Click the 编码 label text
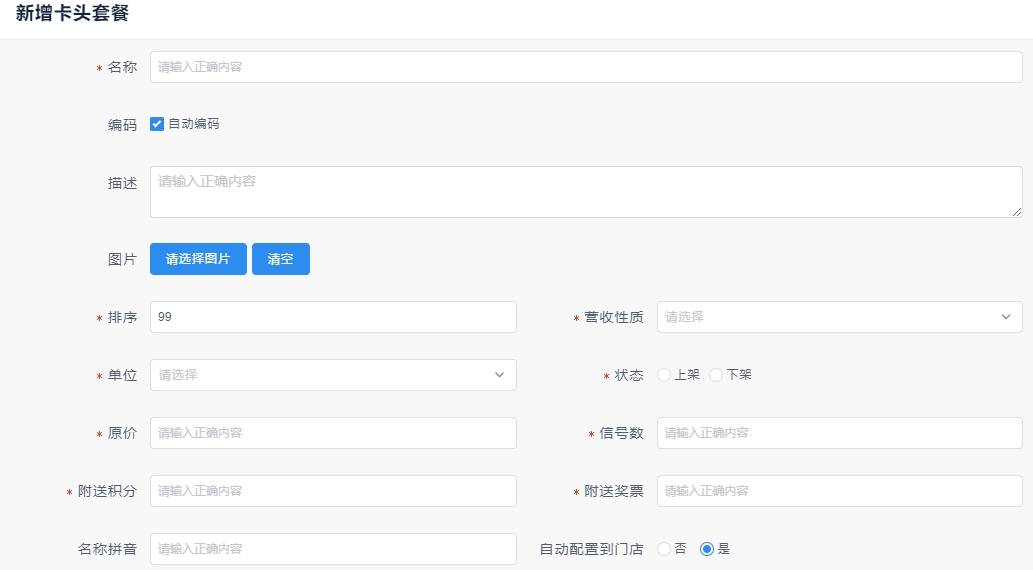Image resolution: width=1033 pixels, height=570 pixels. (x=123, y=125)
